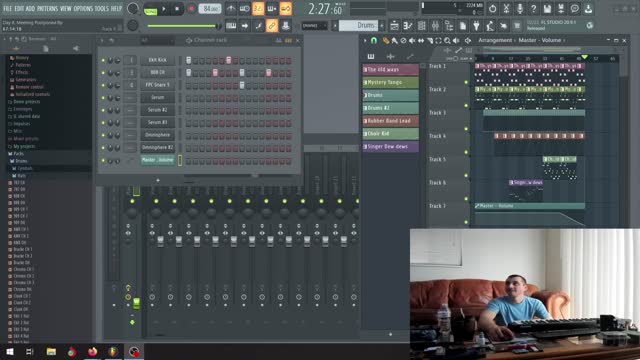Open the chat bubble icon
The image size is (640, 360).
coord(575,9)
